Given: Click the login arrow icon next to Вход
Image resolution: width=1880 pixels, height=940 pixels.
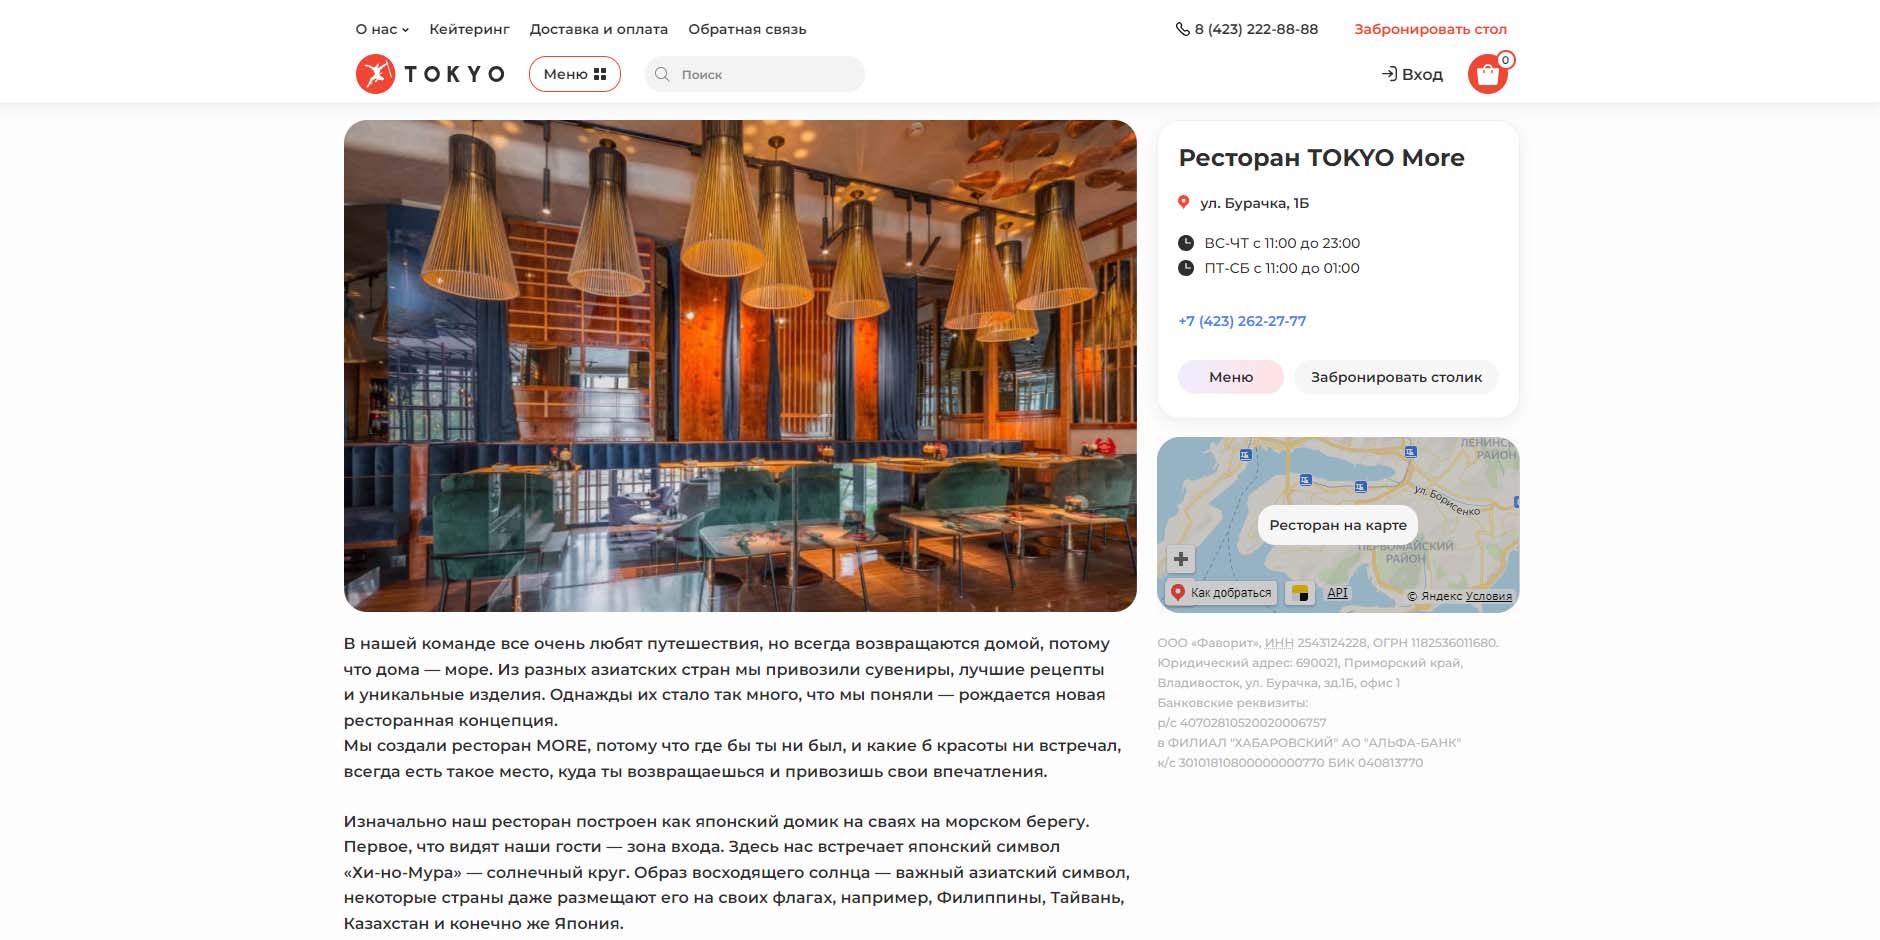Looking at the screenshot, I should (x=1389, y=74).
